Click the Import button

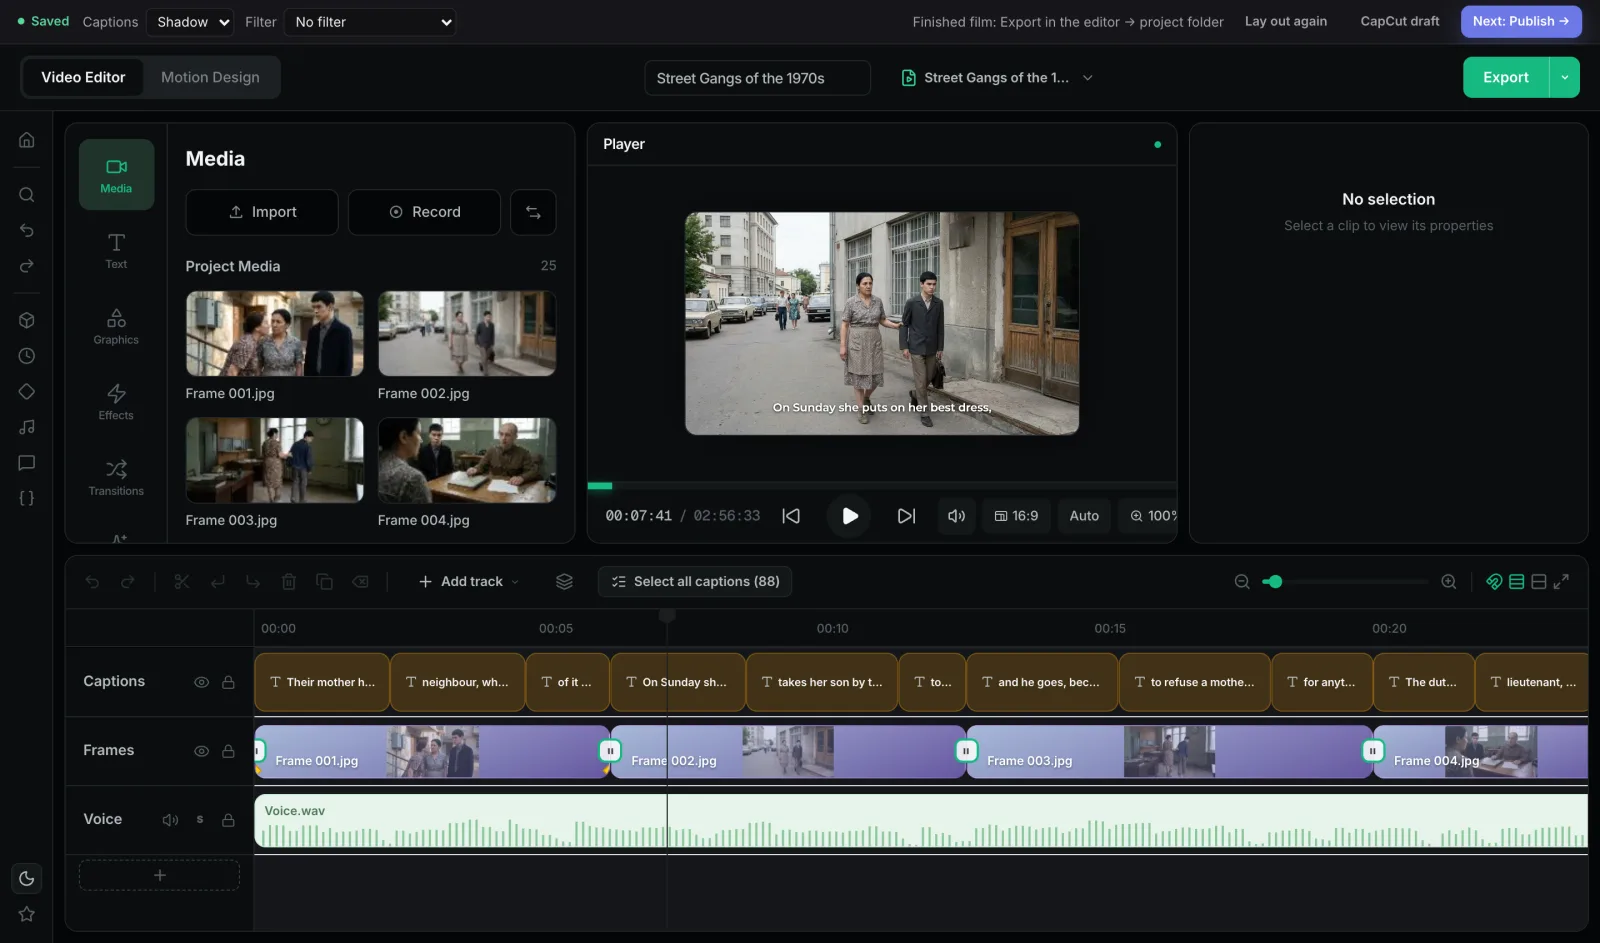(x=262, y=212)
